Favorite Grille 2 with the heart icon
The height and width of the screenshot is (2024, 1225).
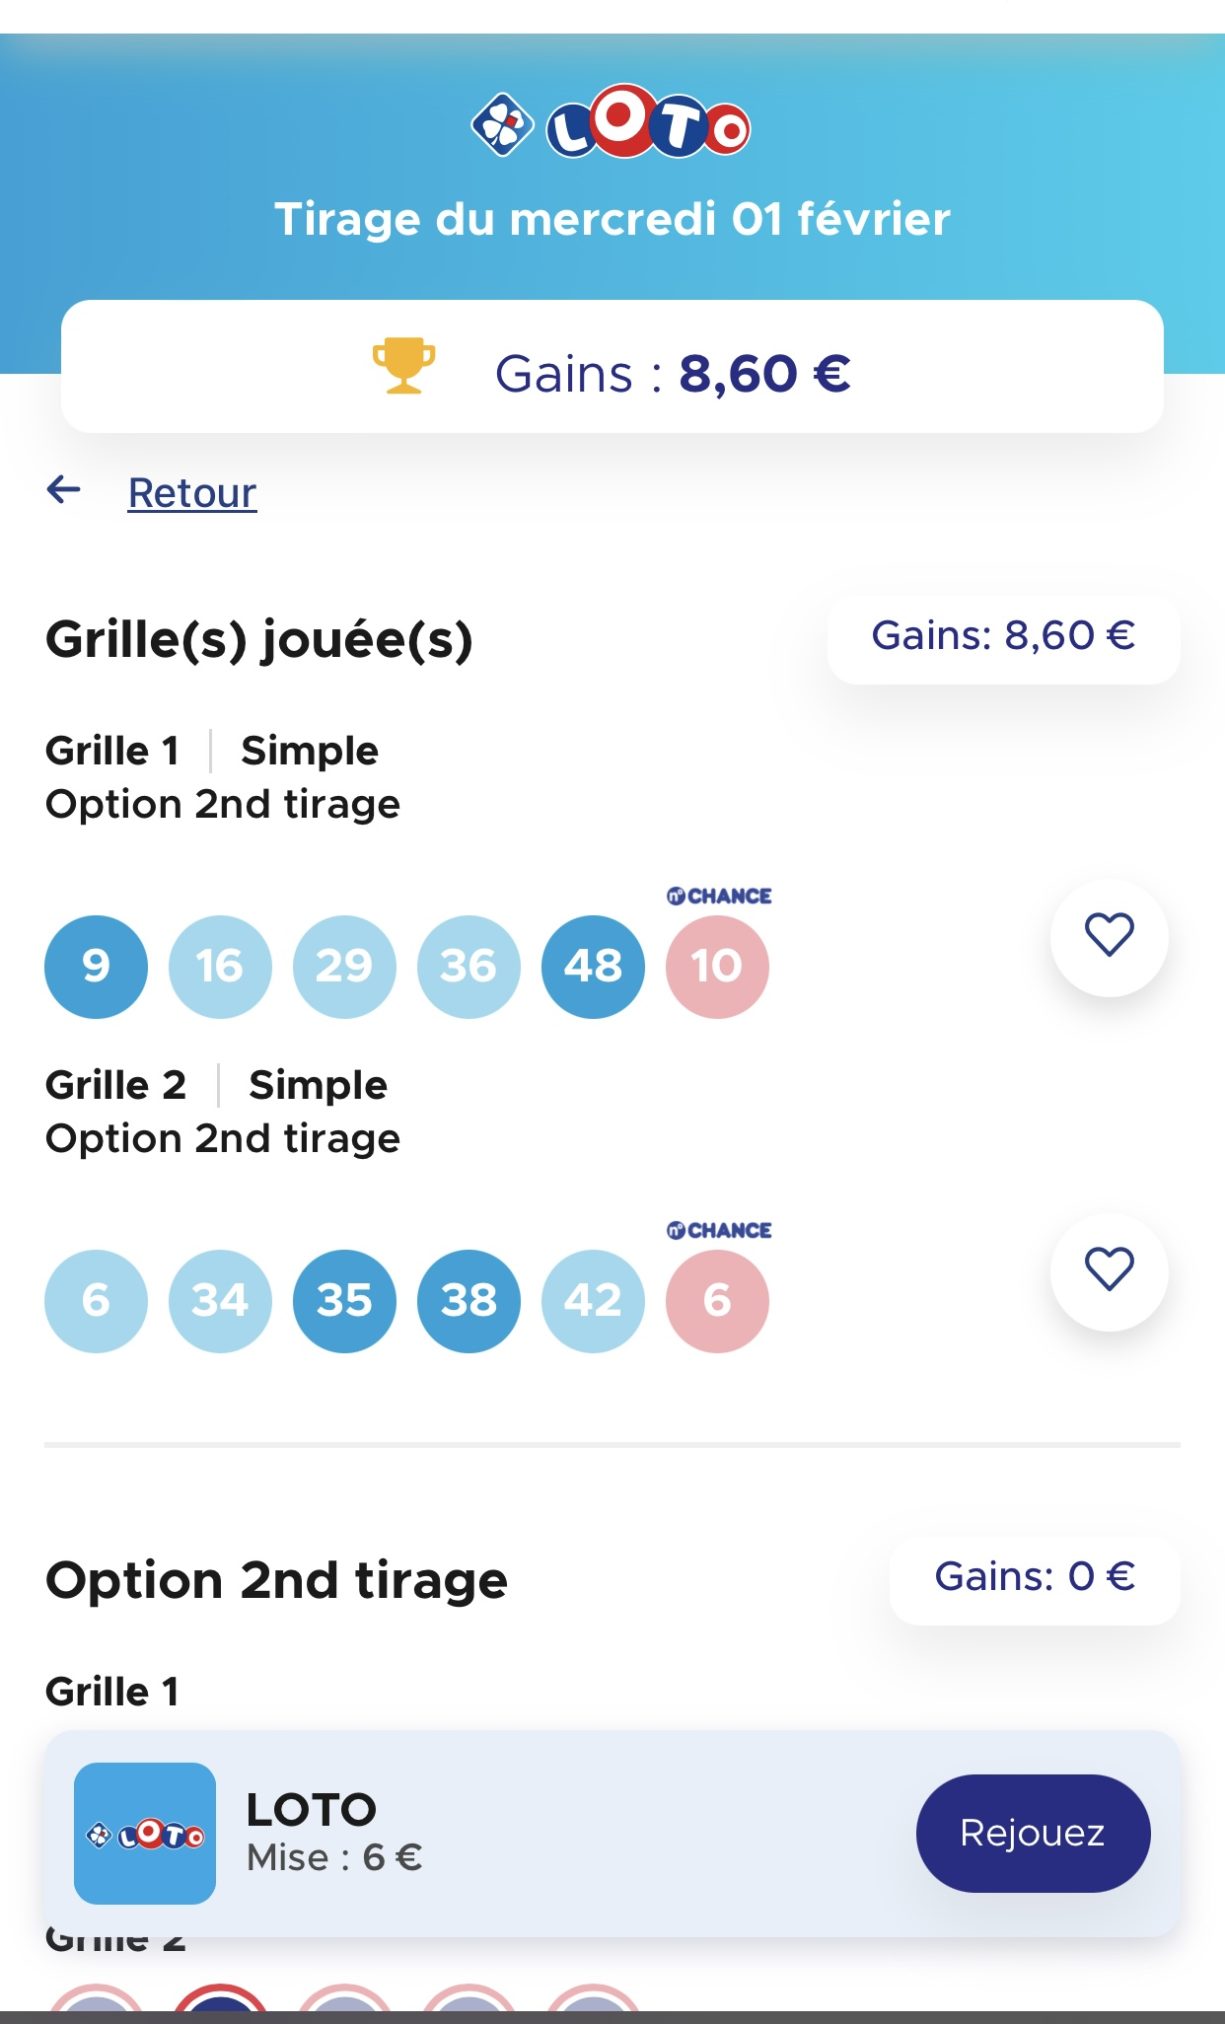1109,1270
